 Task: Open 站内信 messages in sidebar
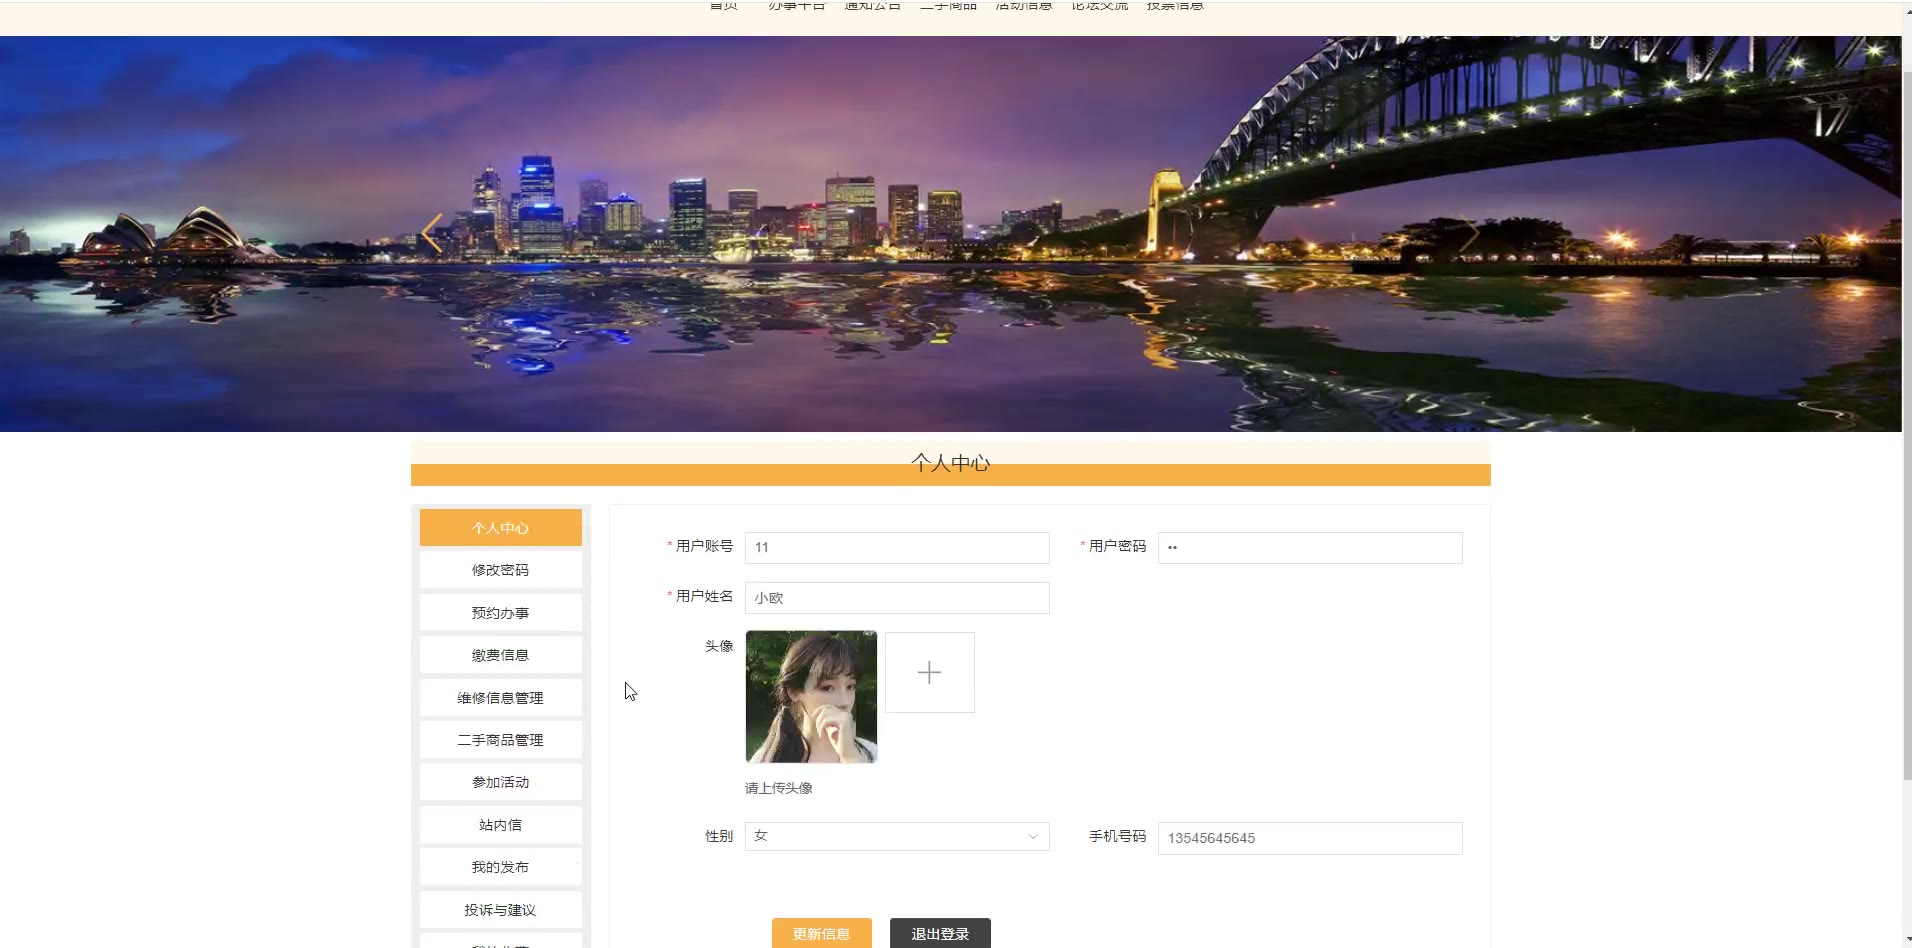pyautogui.click(x=500, y=825)
